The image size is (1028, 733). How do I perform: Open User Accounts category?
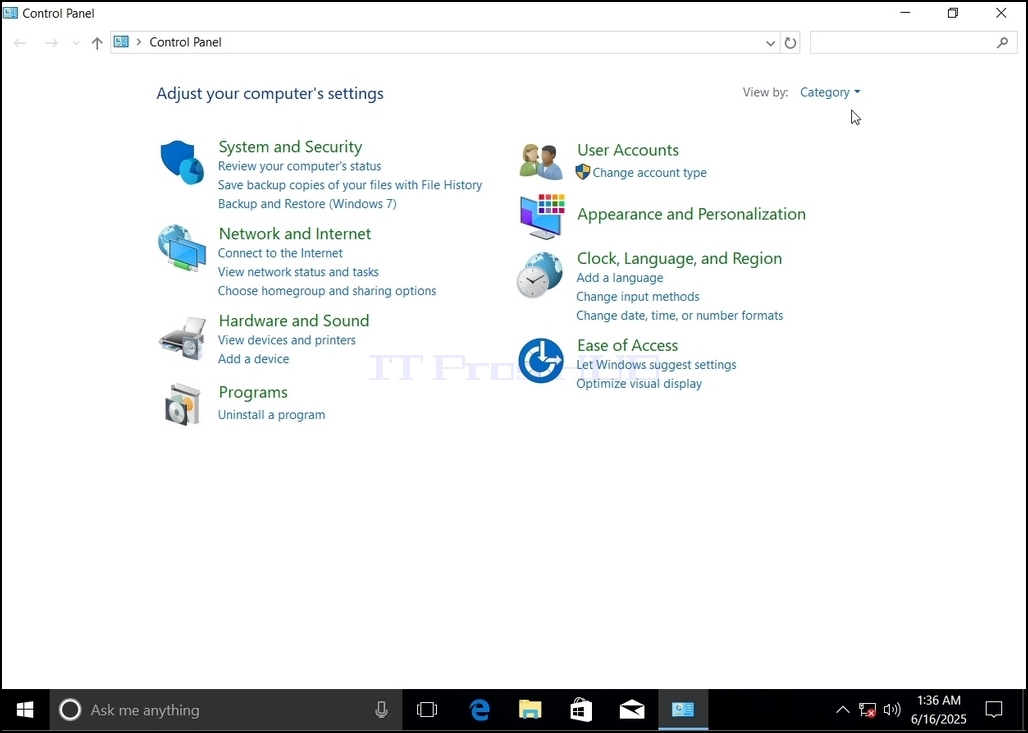click(x=628, y=150)
